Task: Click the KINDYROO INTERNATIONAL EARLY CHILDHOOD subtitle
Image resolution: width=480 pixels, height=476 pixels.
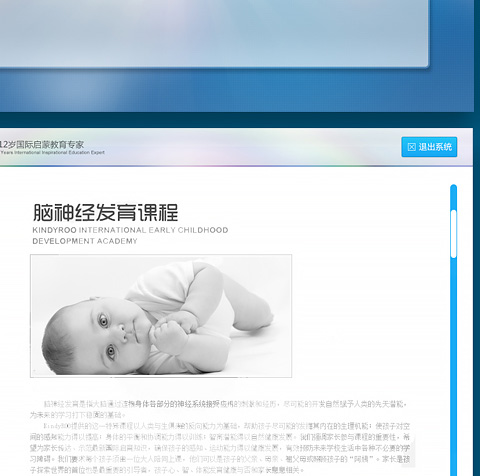Action: 130,230
